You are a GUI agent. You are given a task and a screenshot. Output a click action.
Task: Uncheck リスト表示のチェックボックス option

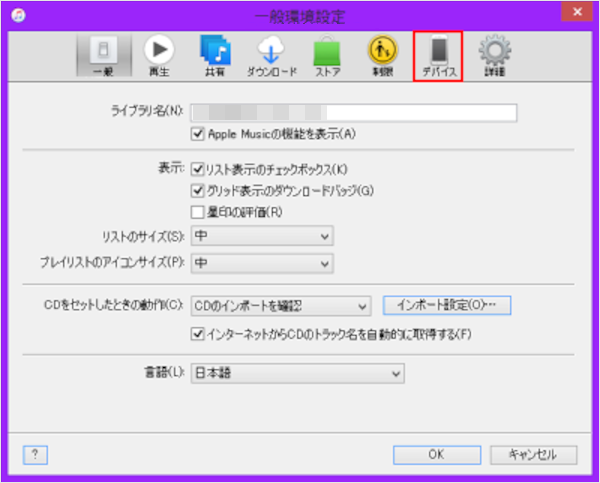197,171
